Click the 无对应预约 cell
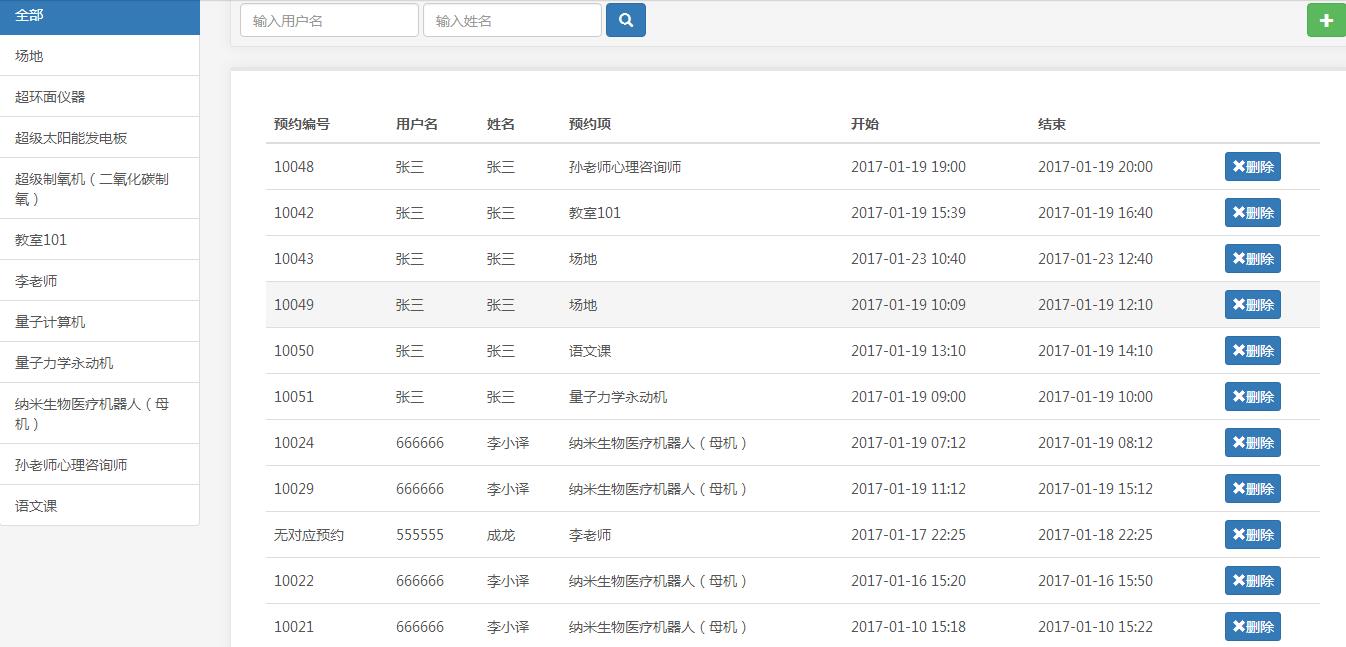The image size is (1346, 647). 309,535
